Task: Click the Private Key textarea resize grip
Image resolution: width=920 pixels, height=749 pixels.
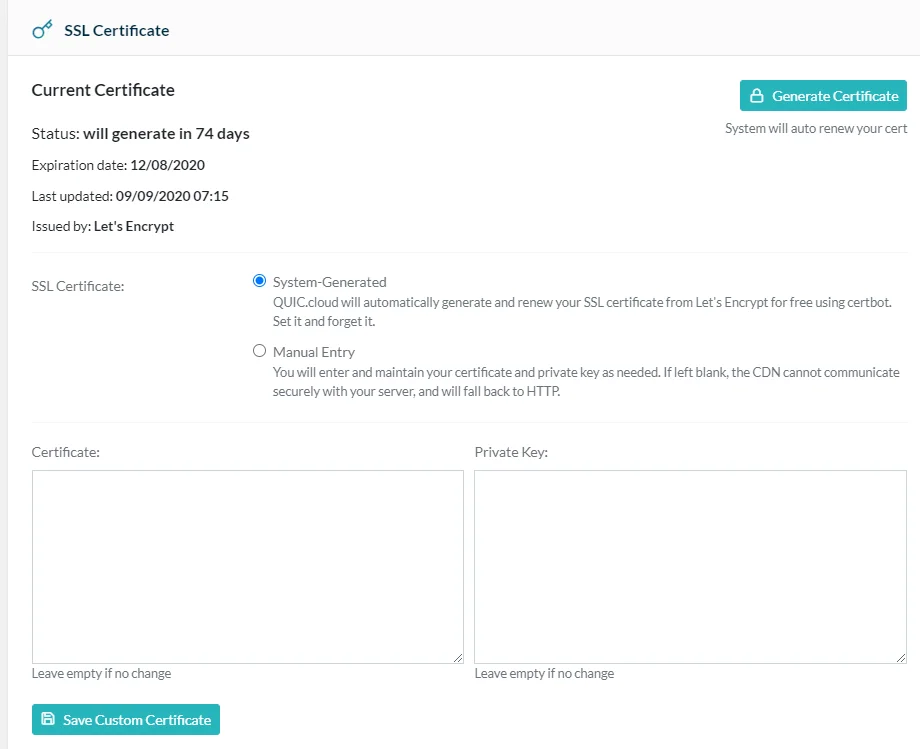Action: 901,658
